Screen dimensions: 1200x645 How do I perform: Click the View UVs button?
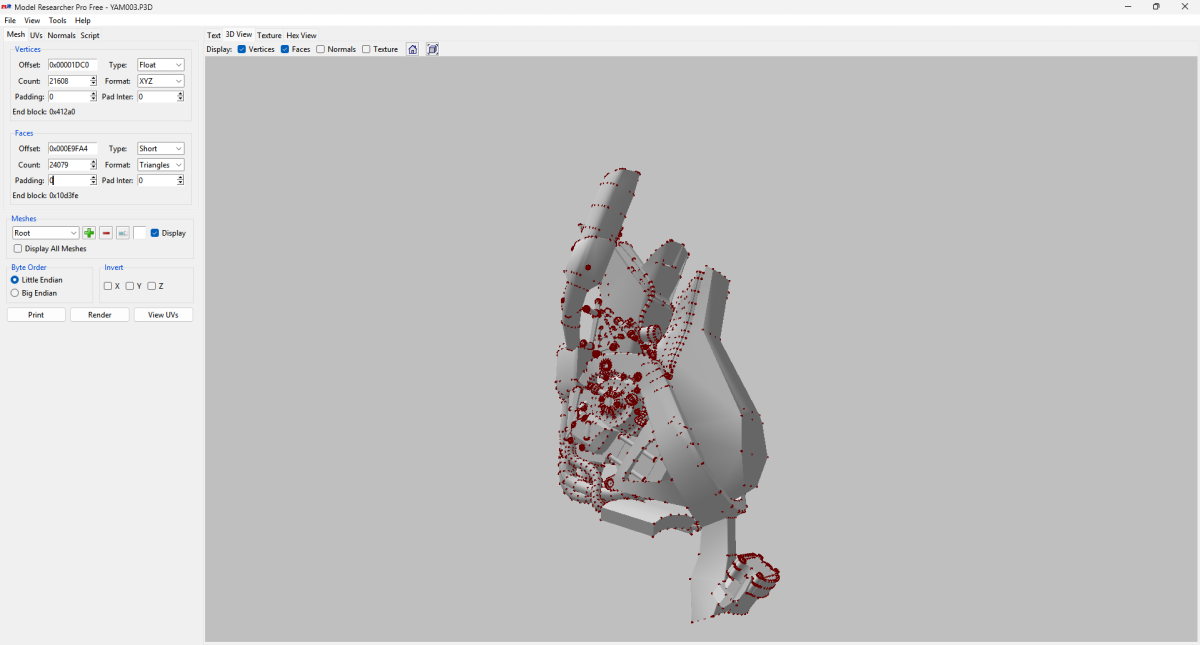tap(163, 315)
